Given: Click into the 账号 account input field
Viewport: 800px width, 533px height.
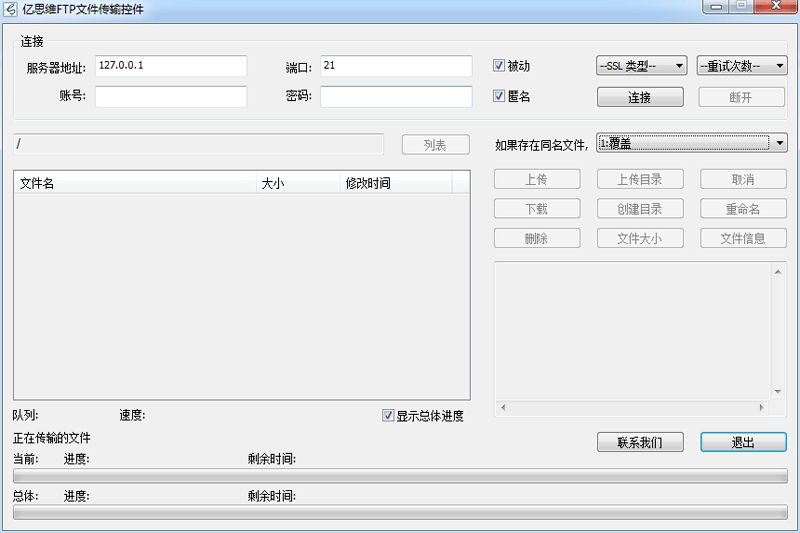Looking at the screenshot, I should coord(171,96).
